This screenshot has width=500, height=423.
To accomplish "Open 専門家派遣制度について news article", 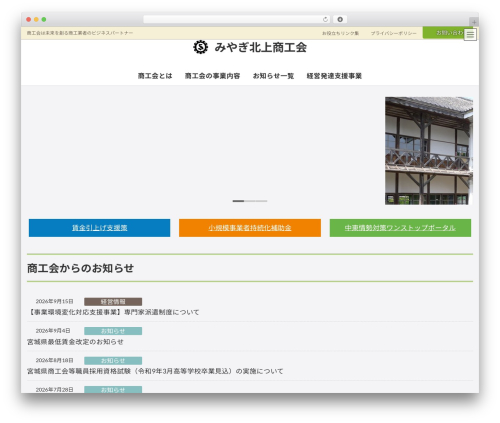I will tap(113, 312).
